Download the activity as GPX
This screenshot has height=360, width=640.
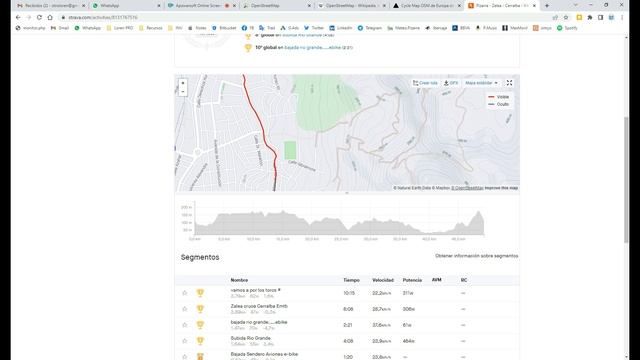point(451,83)
